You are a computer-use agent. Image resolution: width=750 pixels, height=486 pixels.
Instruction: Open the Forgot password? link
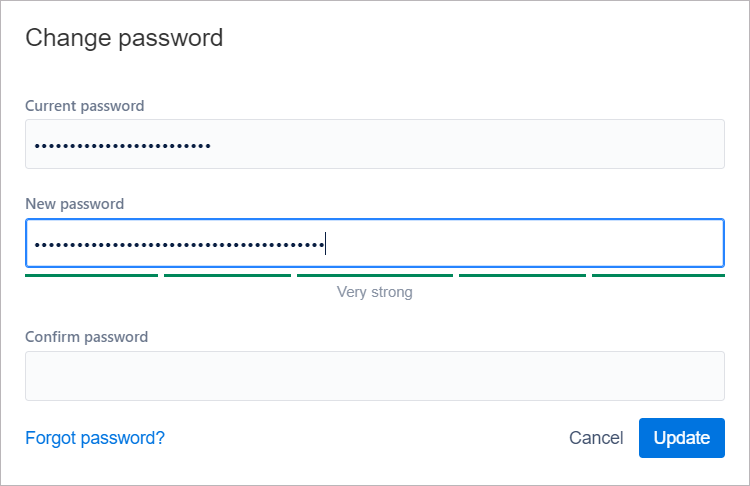coord(95,438)
